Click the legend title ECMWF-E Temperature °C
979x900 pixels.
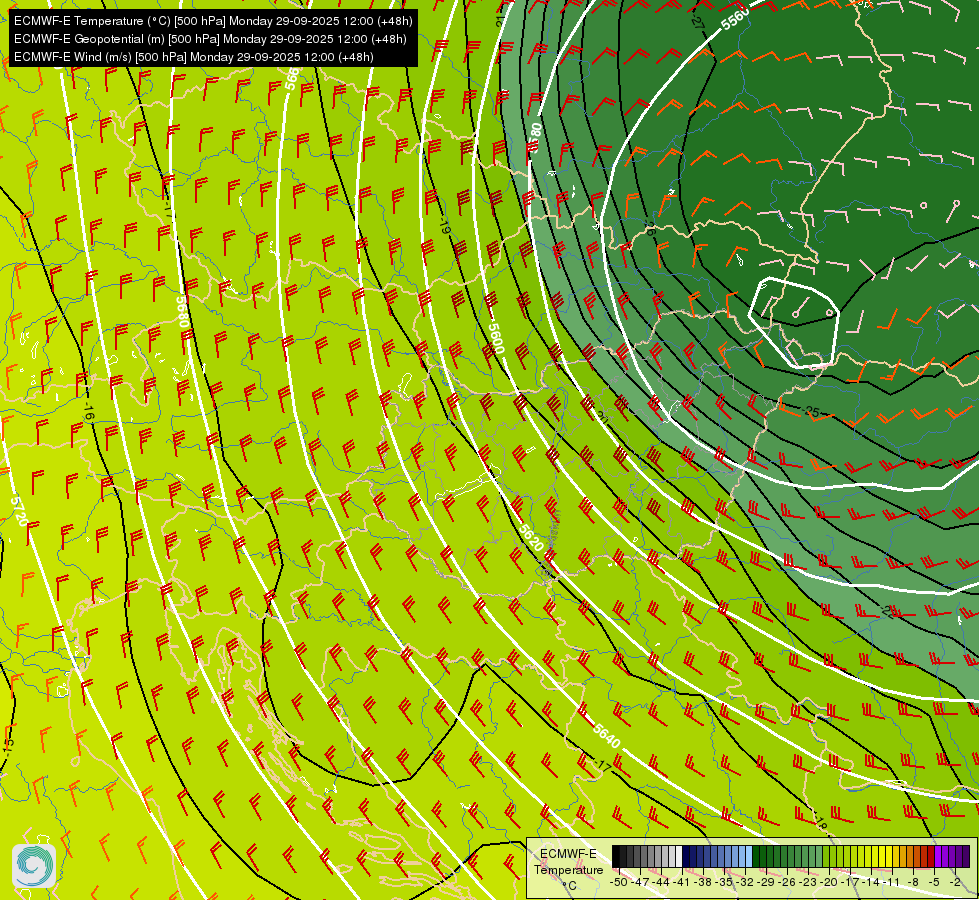pos(568,869)
